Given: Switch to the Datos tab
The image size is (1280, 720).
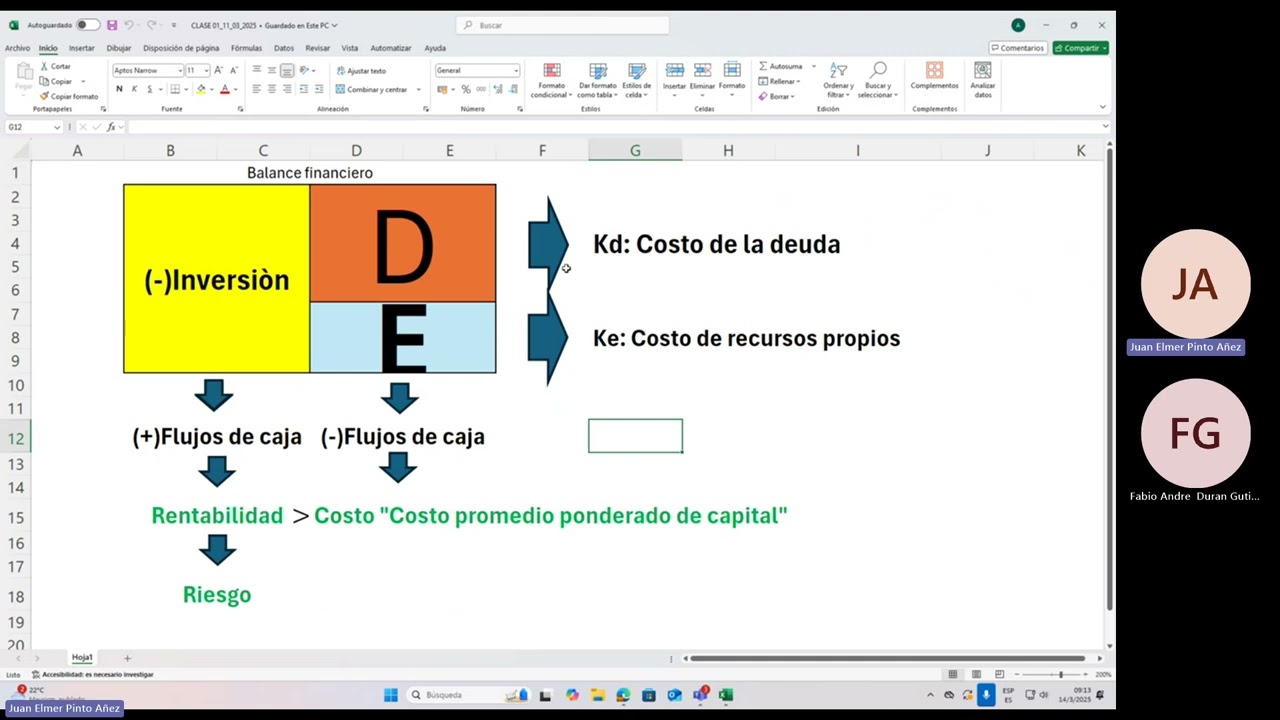Looking at the screenshot, I should coord(284,48).
